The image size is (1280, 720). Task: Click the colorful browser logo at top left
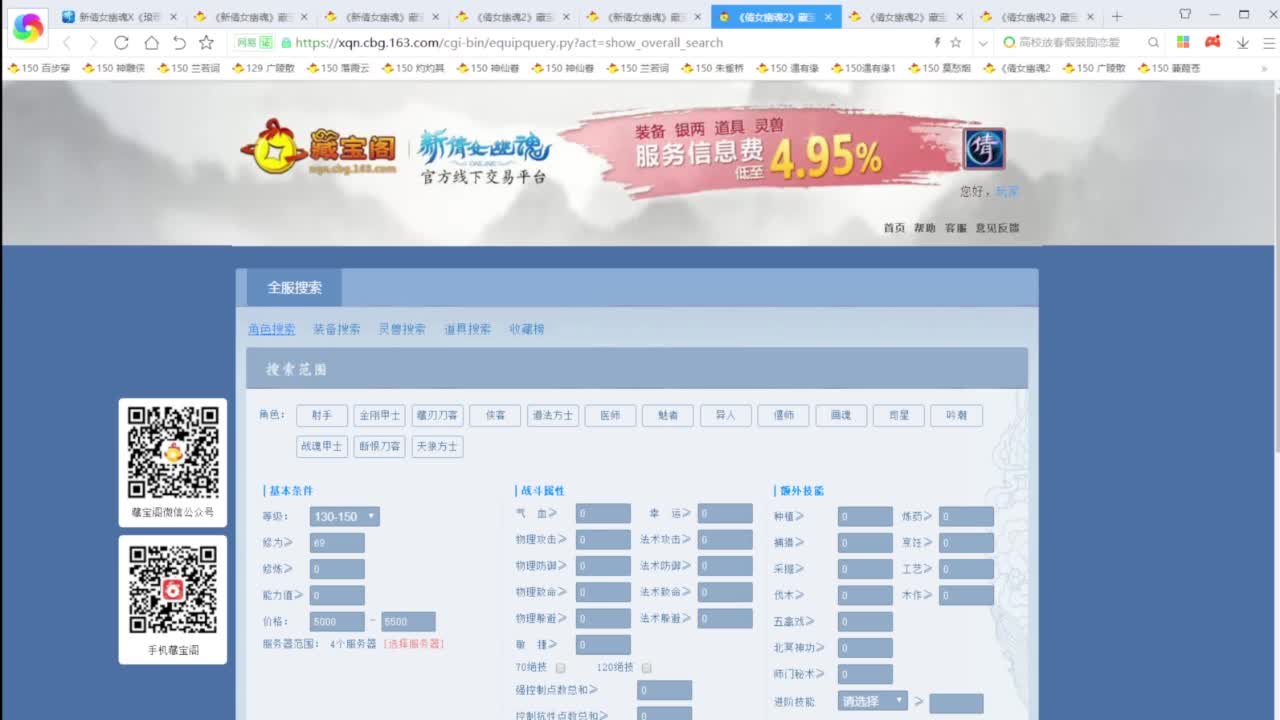coord(28,28)
